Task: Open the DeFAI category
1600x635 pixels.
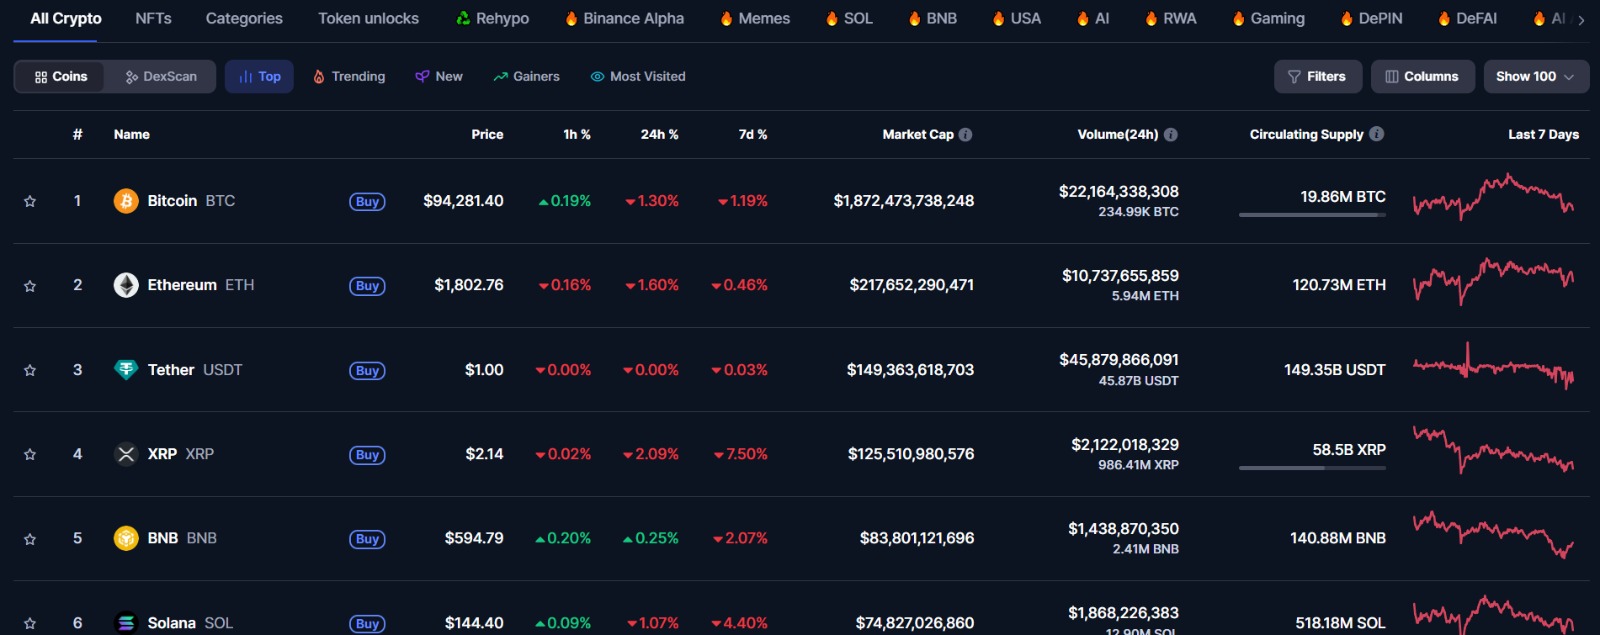Action: coord(1467,18)
